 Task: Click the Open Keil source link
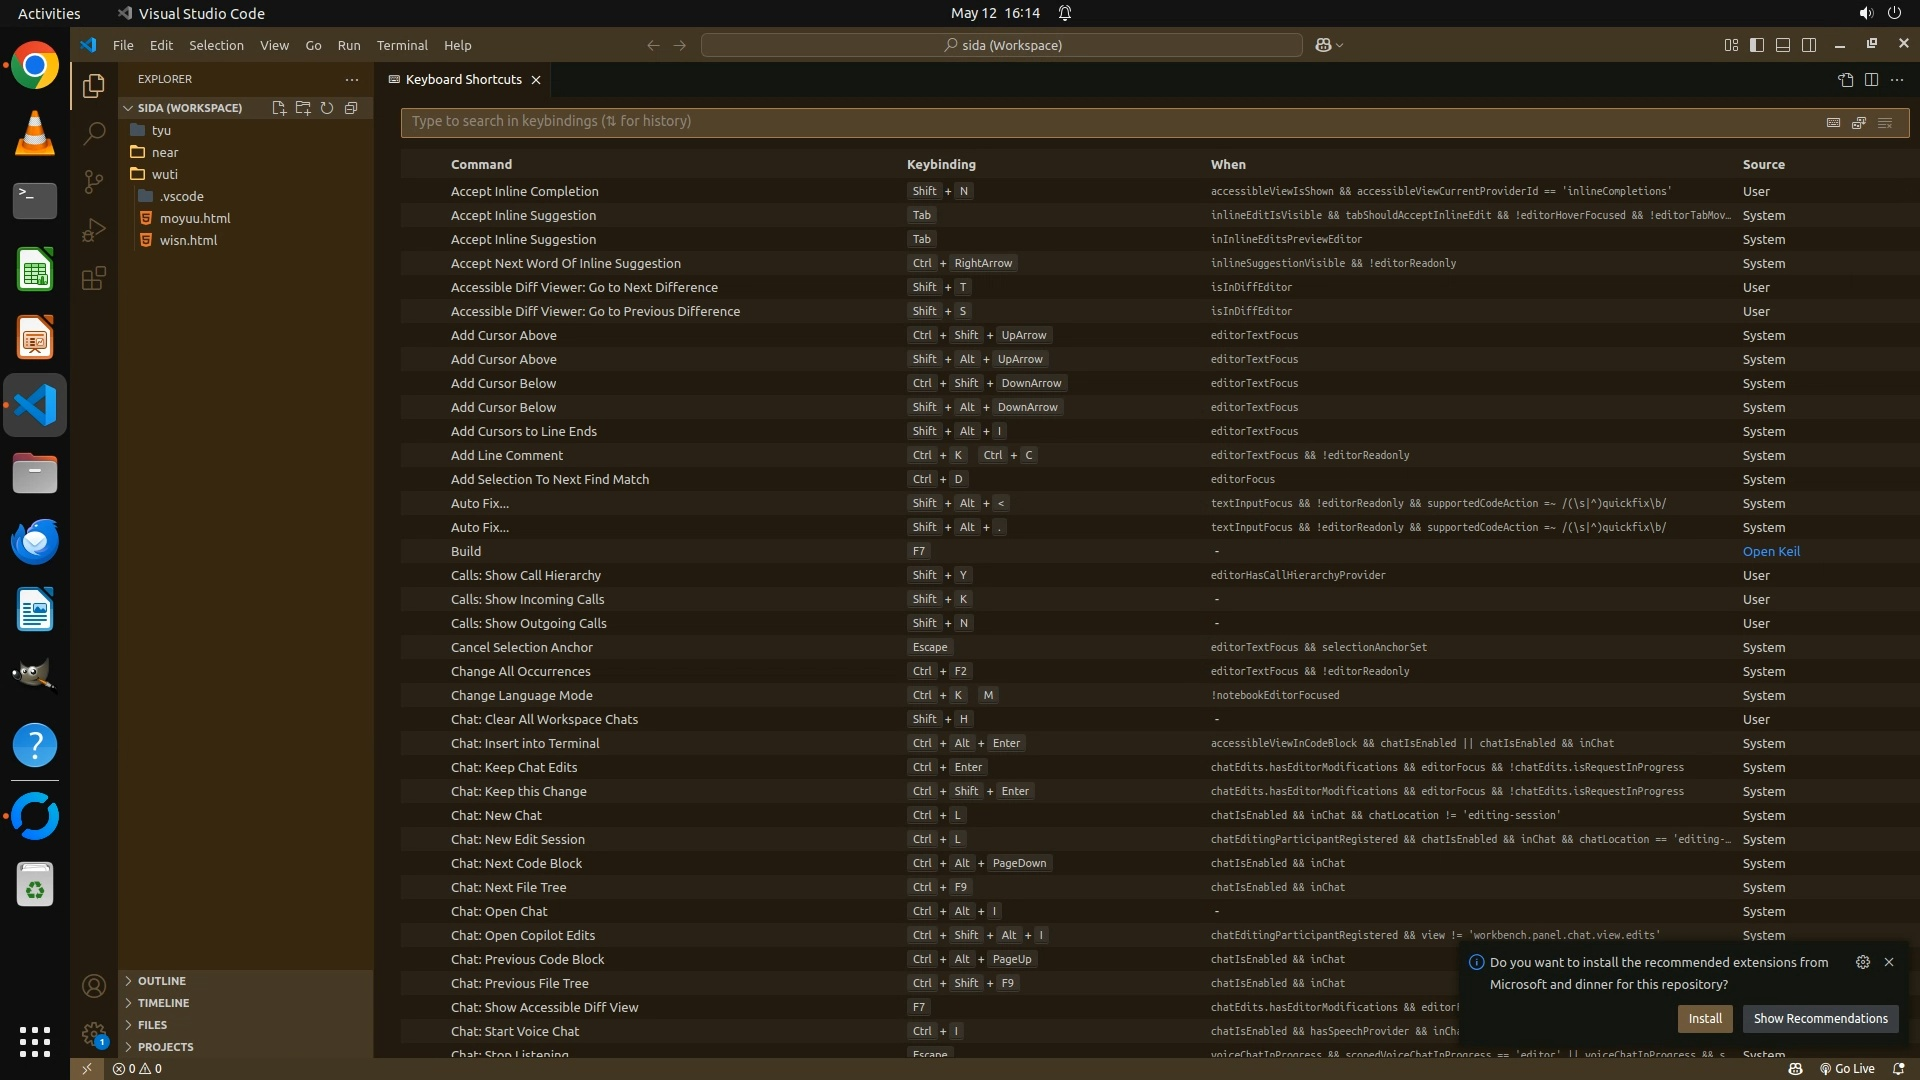click(x=1771, y=551)
